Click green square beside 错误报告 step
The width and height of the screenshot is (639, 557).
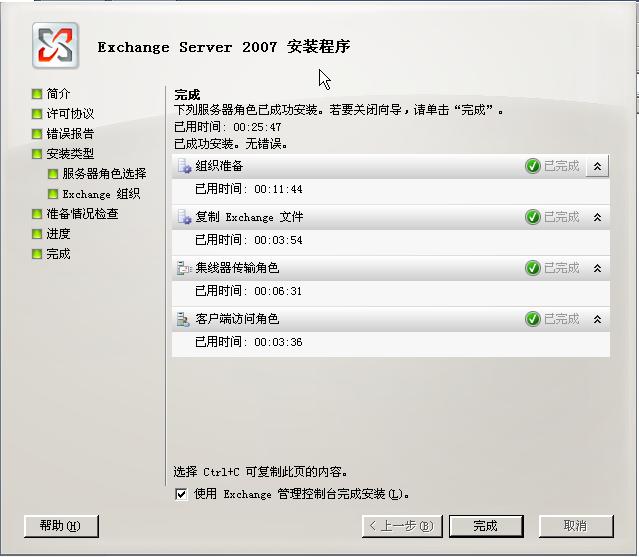tap(37, 134)
